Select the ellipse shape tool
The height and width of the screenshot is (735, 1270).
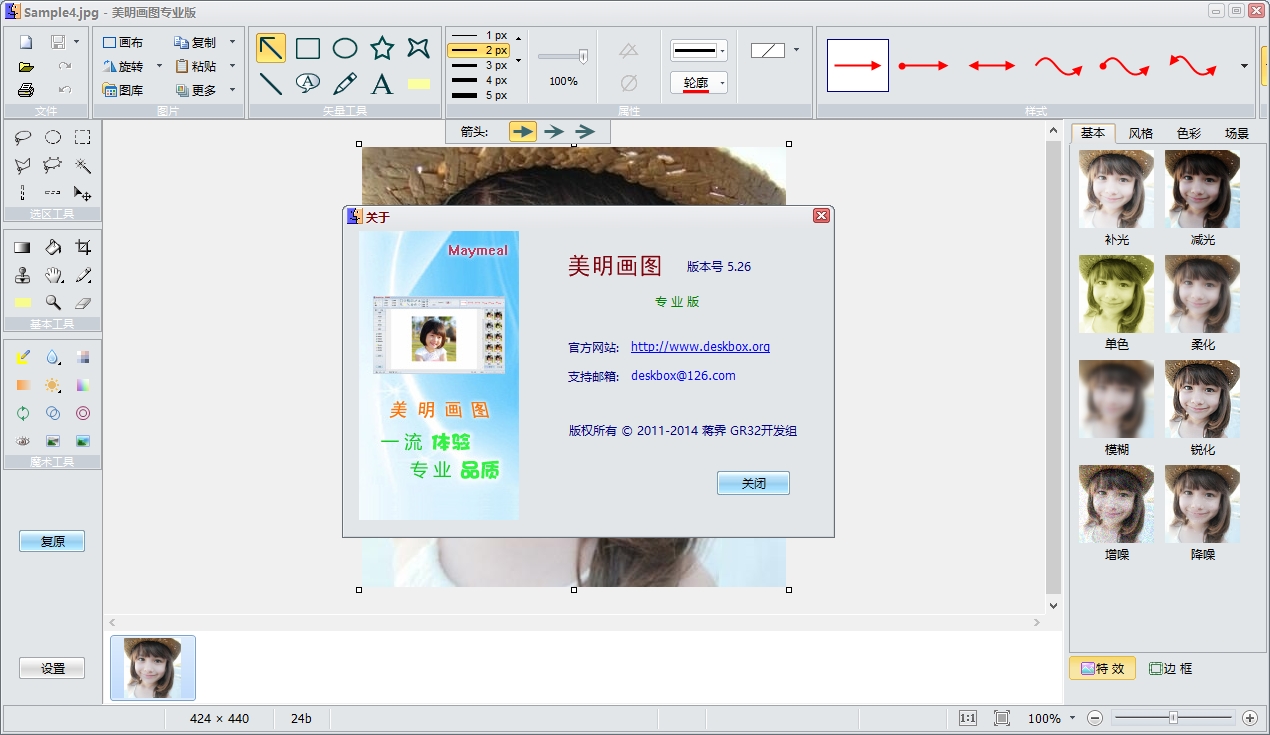pyautogui.click(x=345, y=48)
